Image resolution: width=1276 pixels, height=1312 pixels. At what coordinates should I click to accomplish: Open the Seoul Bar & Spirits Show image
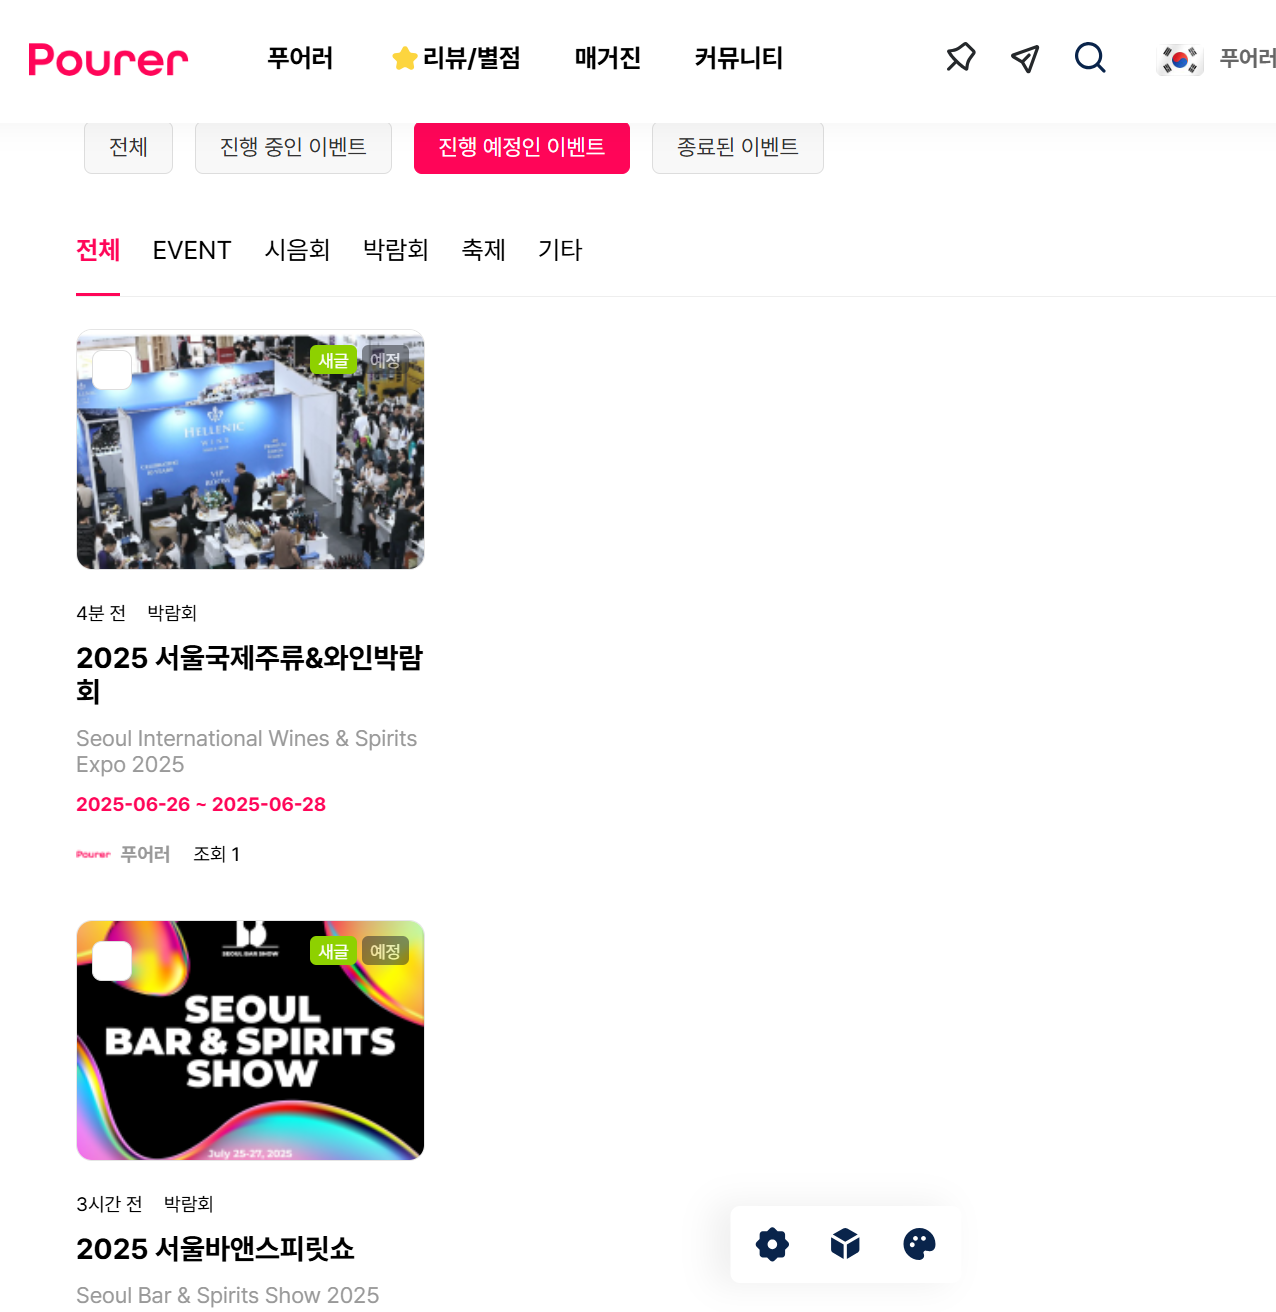250,1040
